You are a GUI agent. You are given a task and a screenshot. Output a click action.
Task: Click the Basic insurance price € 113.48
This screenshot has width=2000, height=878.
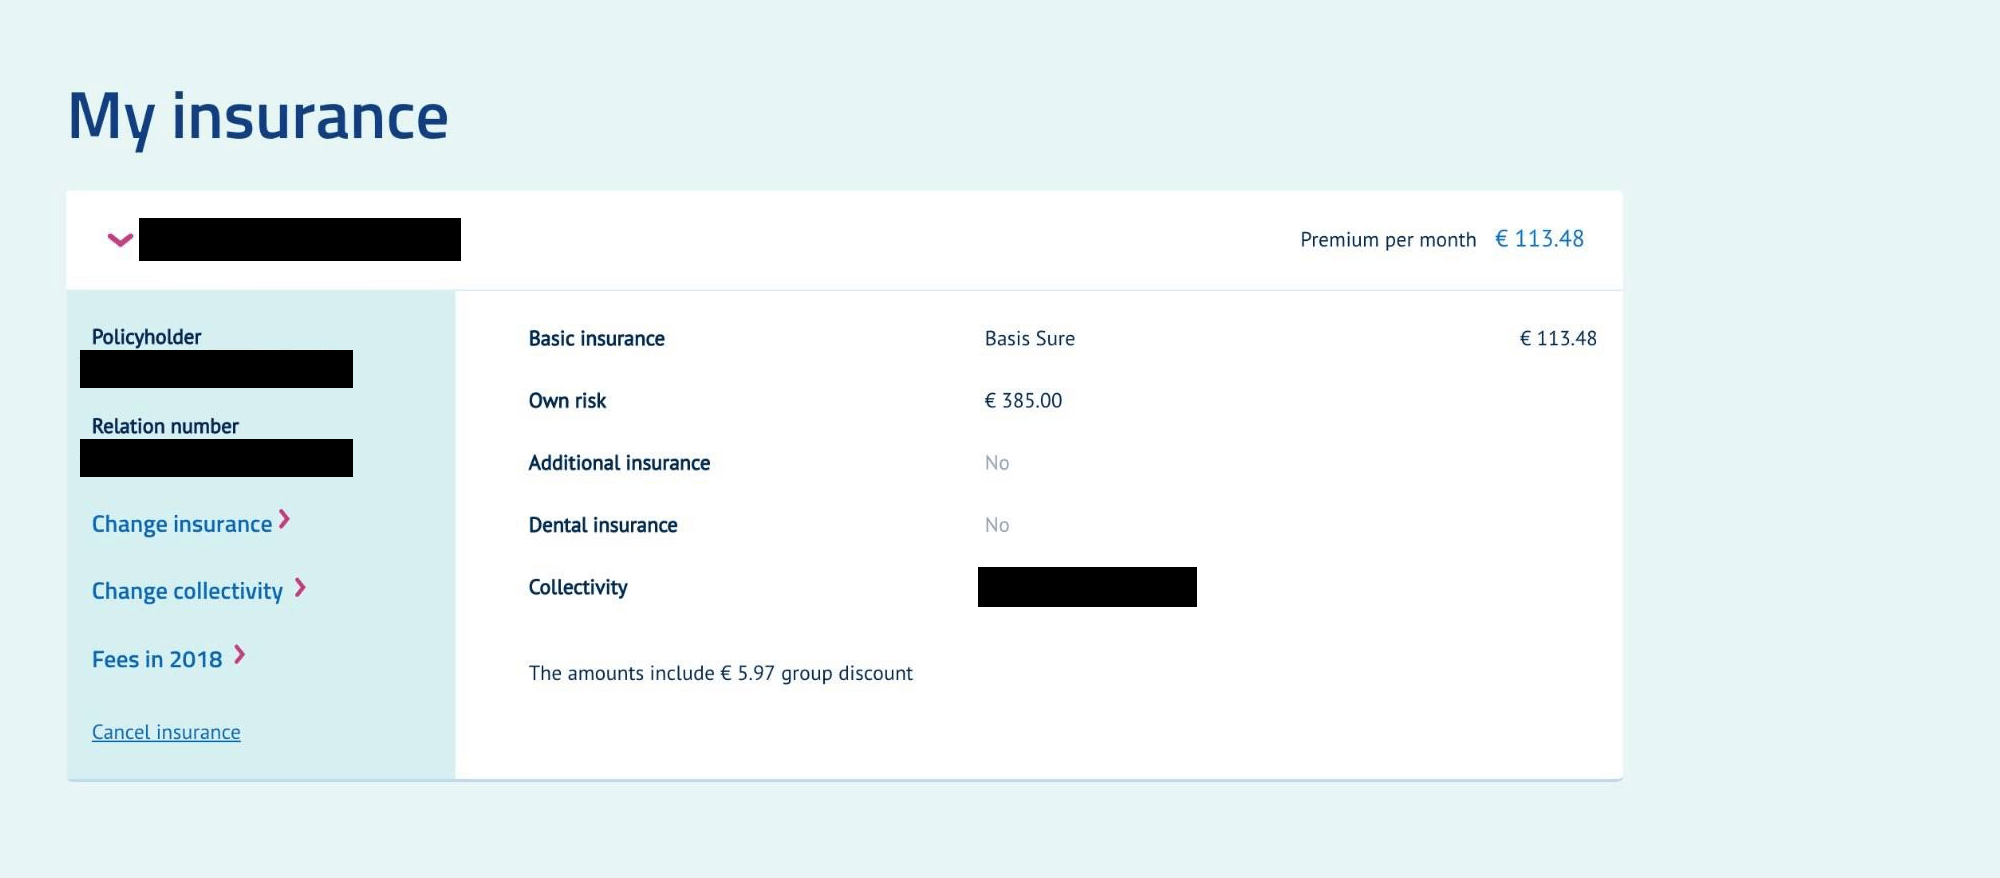[x=1558, y=339]
